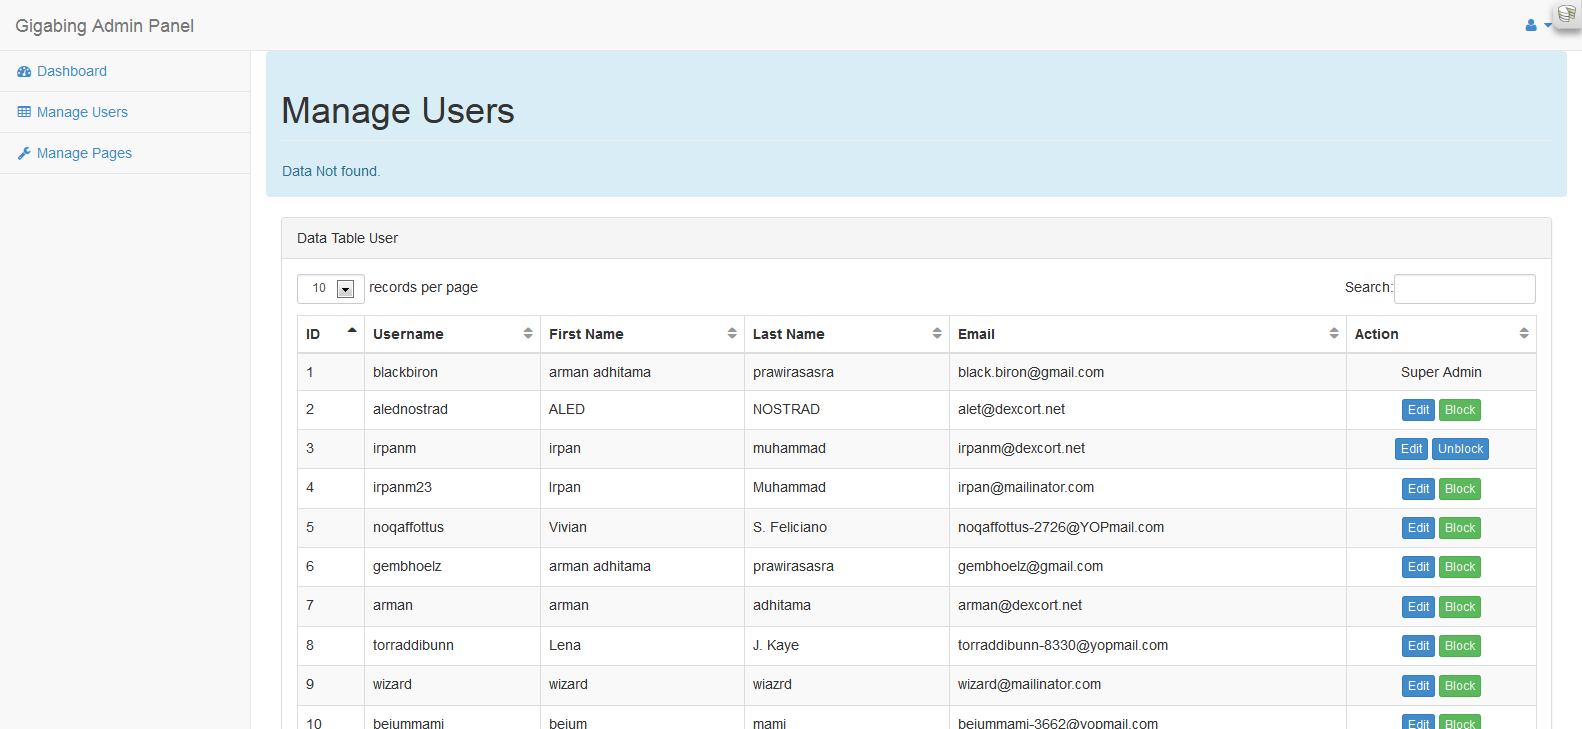
Task: Click the Manage Pages wrench icon
Action: pyautogui.click(x=24, y=153)
